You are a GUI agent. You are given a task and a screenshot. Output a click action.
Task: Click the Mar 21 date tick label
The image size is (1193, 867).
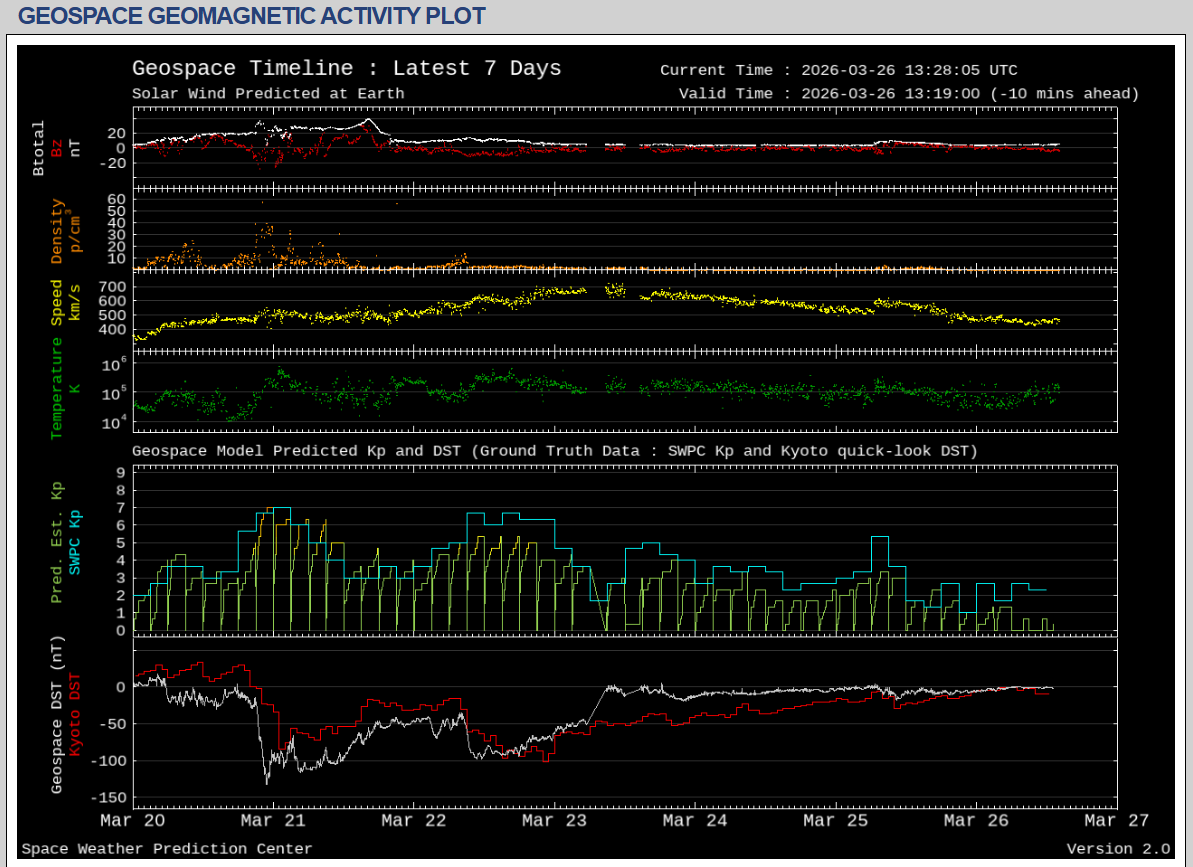tap(273, 821)
